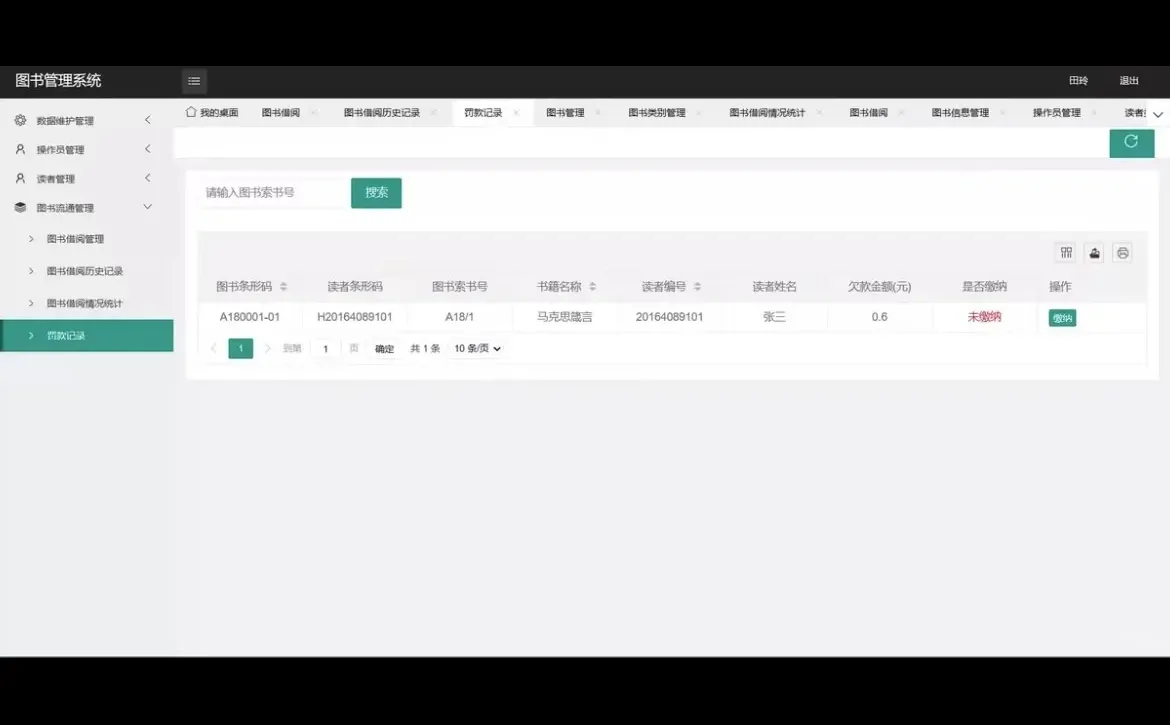Click the book icon beside 图书流通管理
1170x725 pixels.
click(18, 207)
